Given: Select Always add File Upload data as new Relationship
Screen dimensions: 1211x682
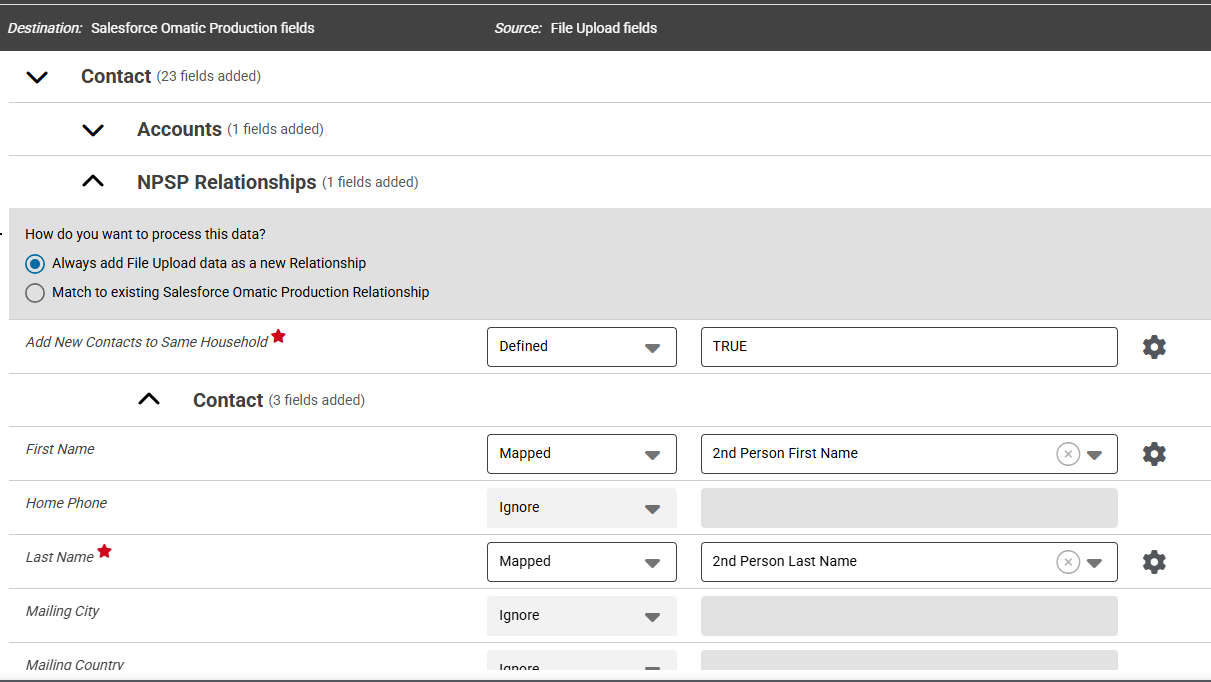Looking at the screenshot, I should coord(35,264).
